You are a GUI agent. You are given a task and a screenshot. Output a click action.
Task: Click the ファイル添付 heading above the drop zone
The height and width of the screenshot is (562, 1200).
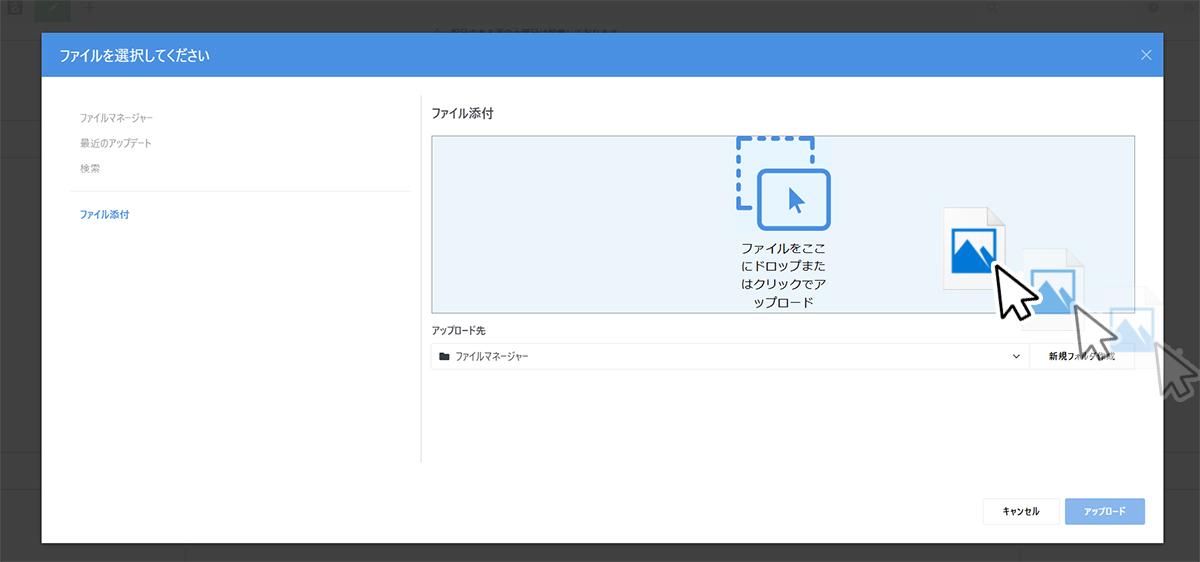pos(462,114)
